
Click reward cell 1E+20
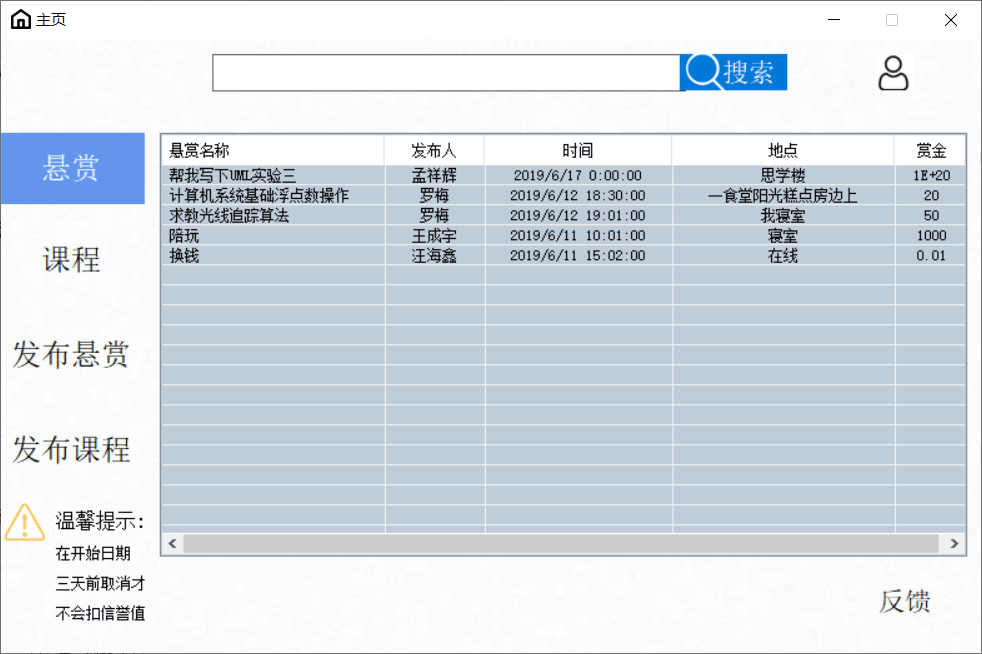tap(931, 175)
